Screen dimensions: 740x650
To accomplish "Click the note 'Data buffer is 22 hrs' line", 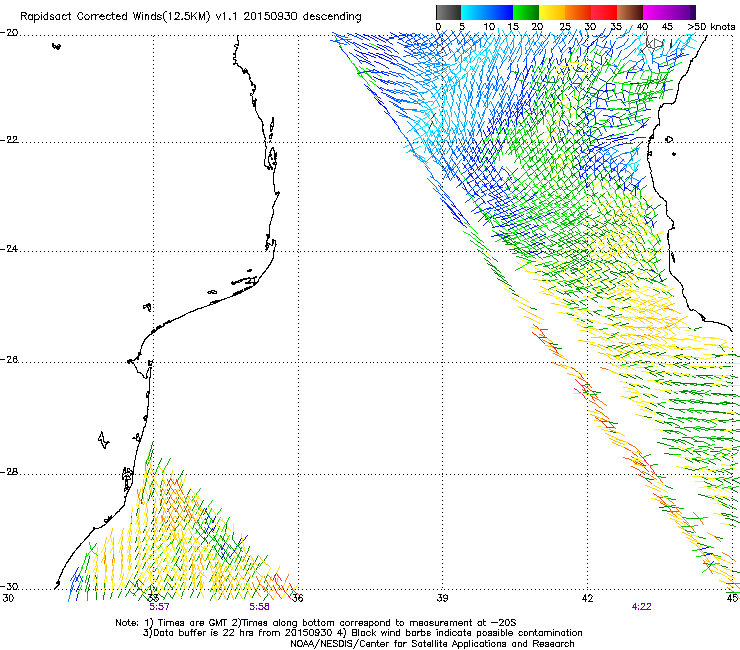I will click(x=362, y=633).
